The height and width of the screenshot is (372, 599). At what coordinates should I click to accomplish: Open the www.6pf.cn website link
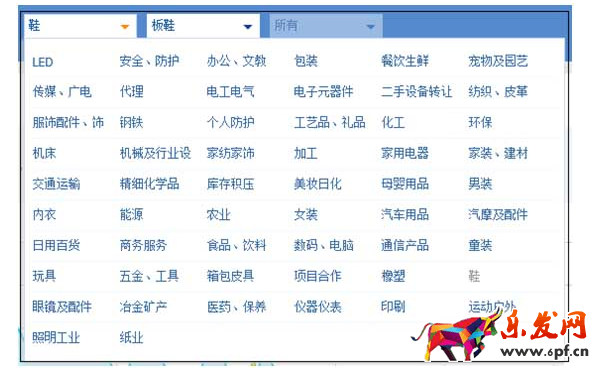pos(544,351)
